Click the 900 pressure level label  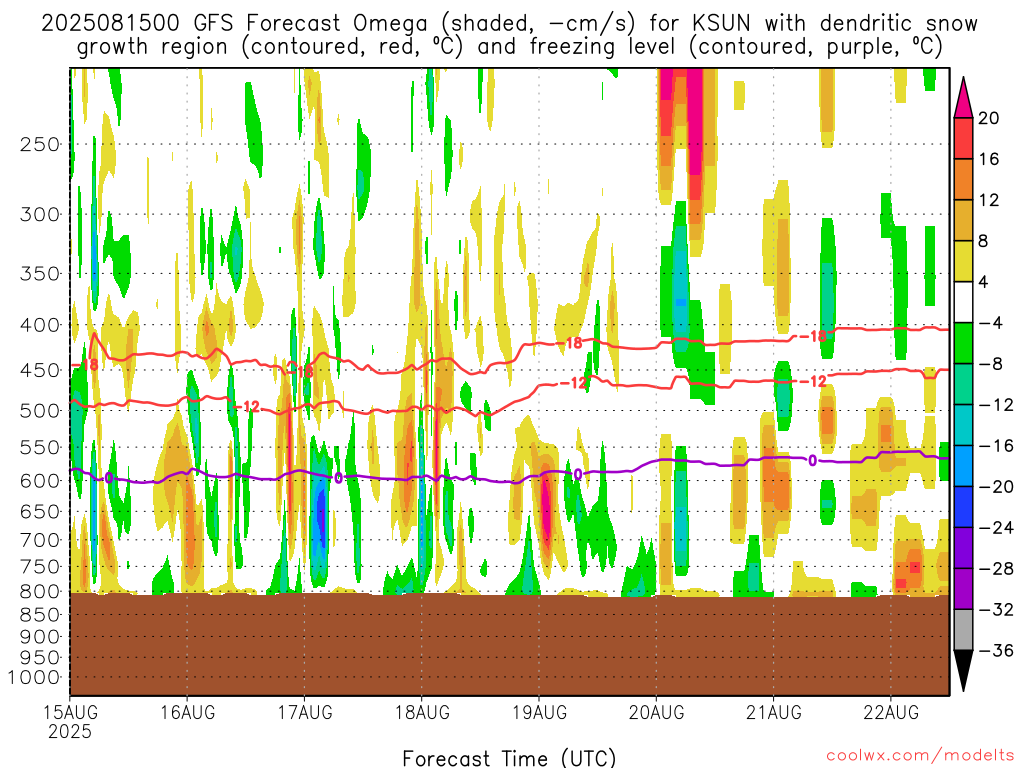(x=40, y=637)
